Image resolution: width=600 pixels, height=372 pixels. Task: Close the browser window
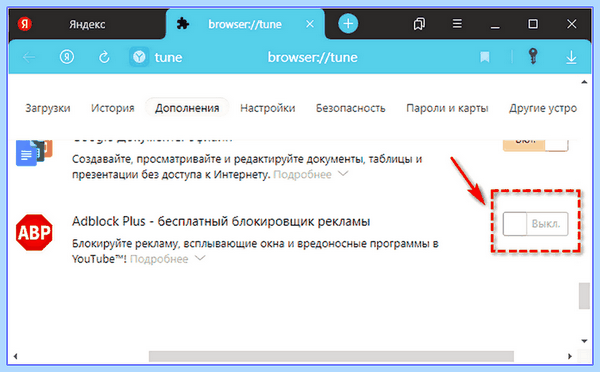point(572,24)
